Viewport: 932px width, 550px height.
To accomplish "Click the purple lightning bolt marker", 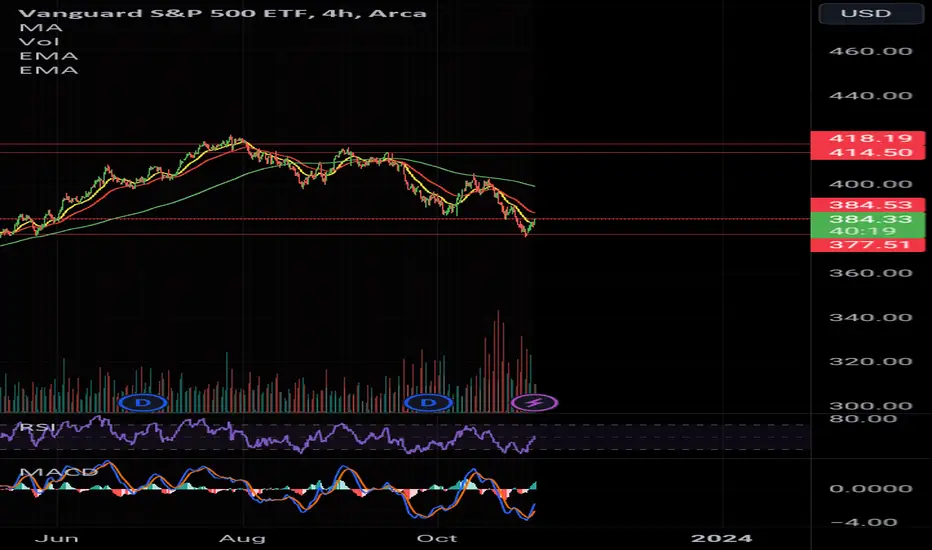I will (x=534, y=403).
